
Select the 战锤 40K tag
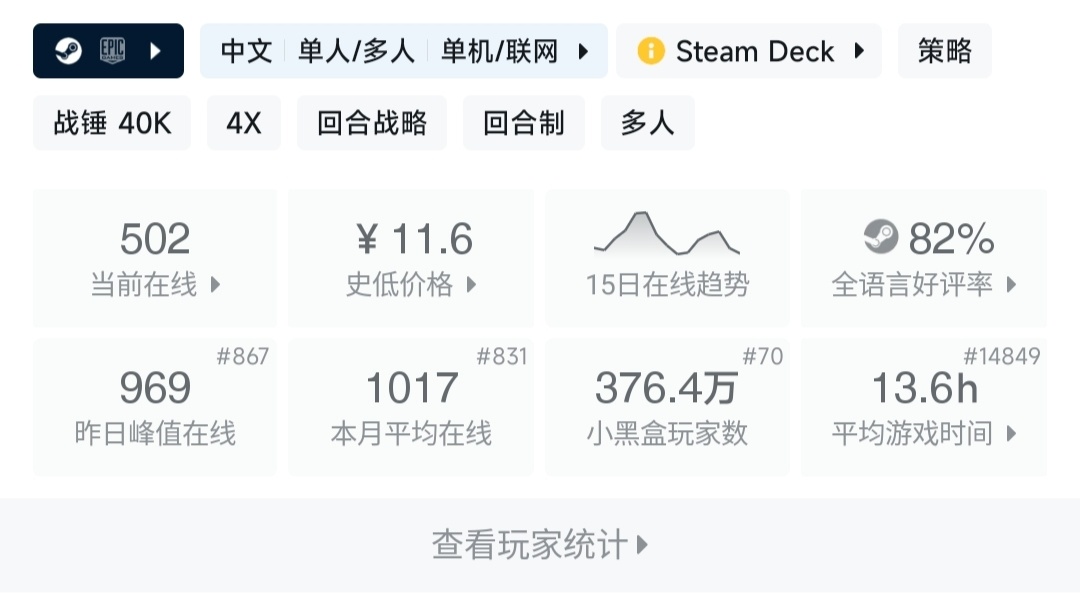112,123
